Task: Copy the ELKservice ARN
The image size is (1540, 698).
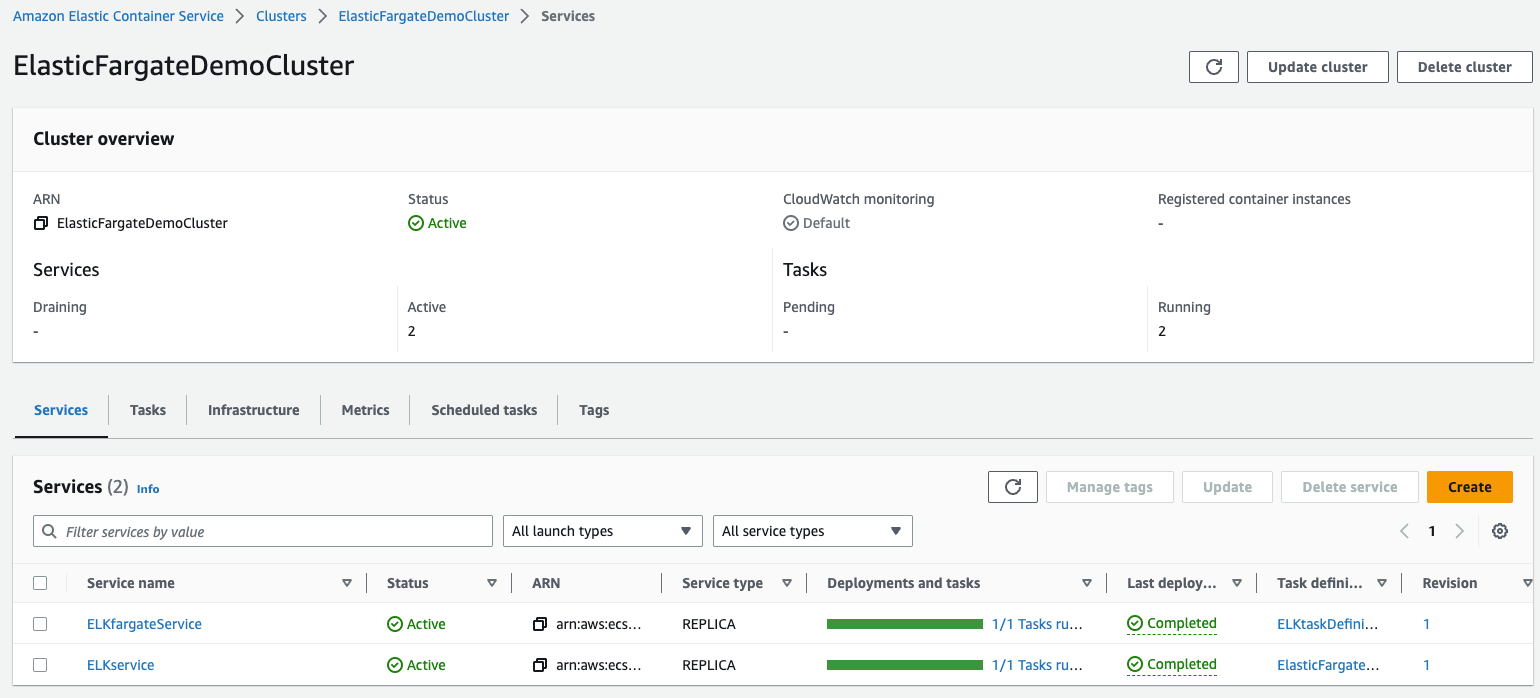Action: point(540,665)
